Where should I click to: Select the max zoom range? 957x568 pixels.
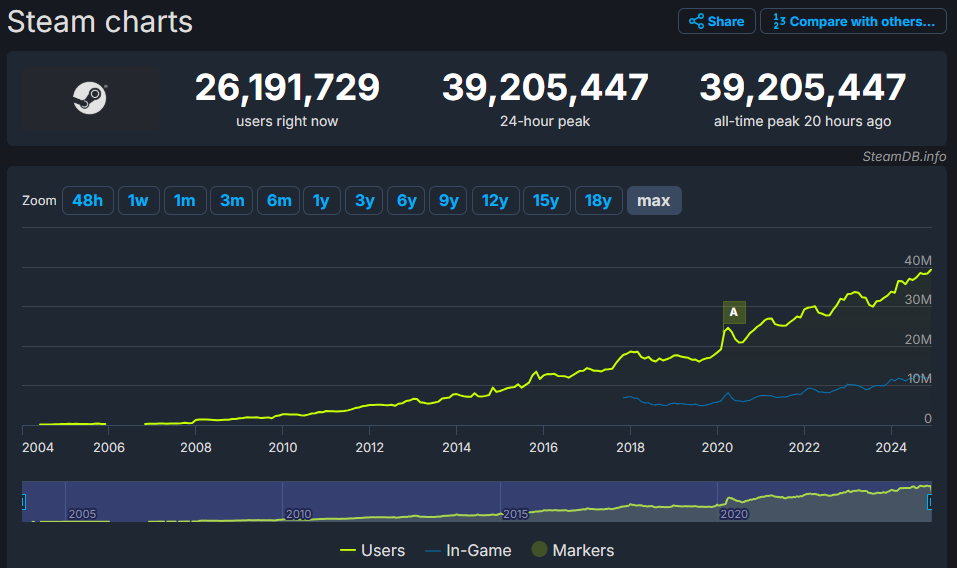(x=654, y=201)
